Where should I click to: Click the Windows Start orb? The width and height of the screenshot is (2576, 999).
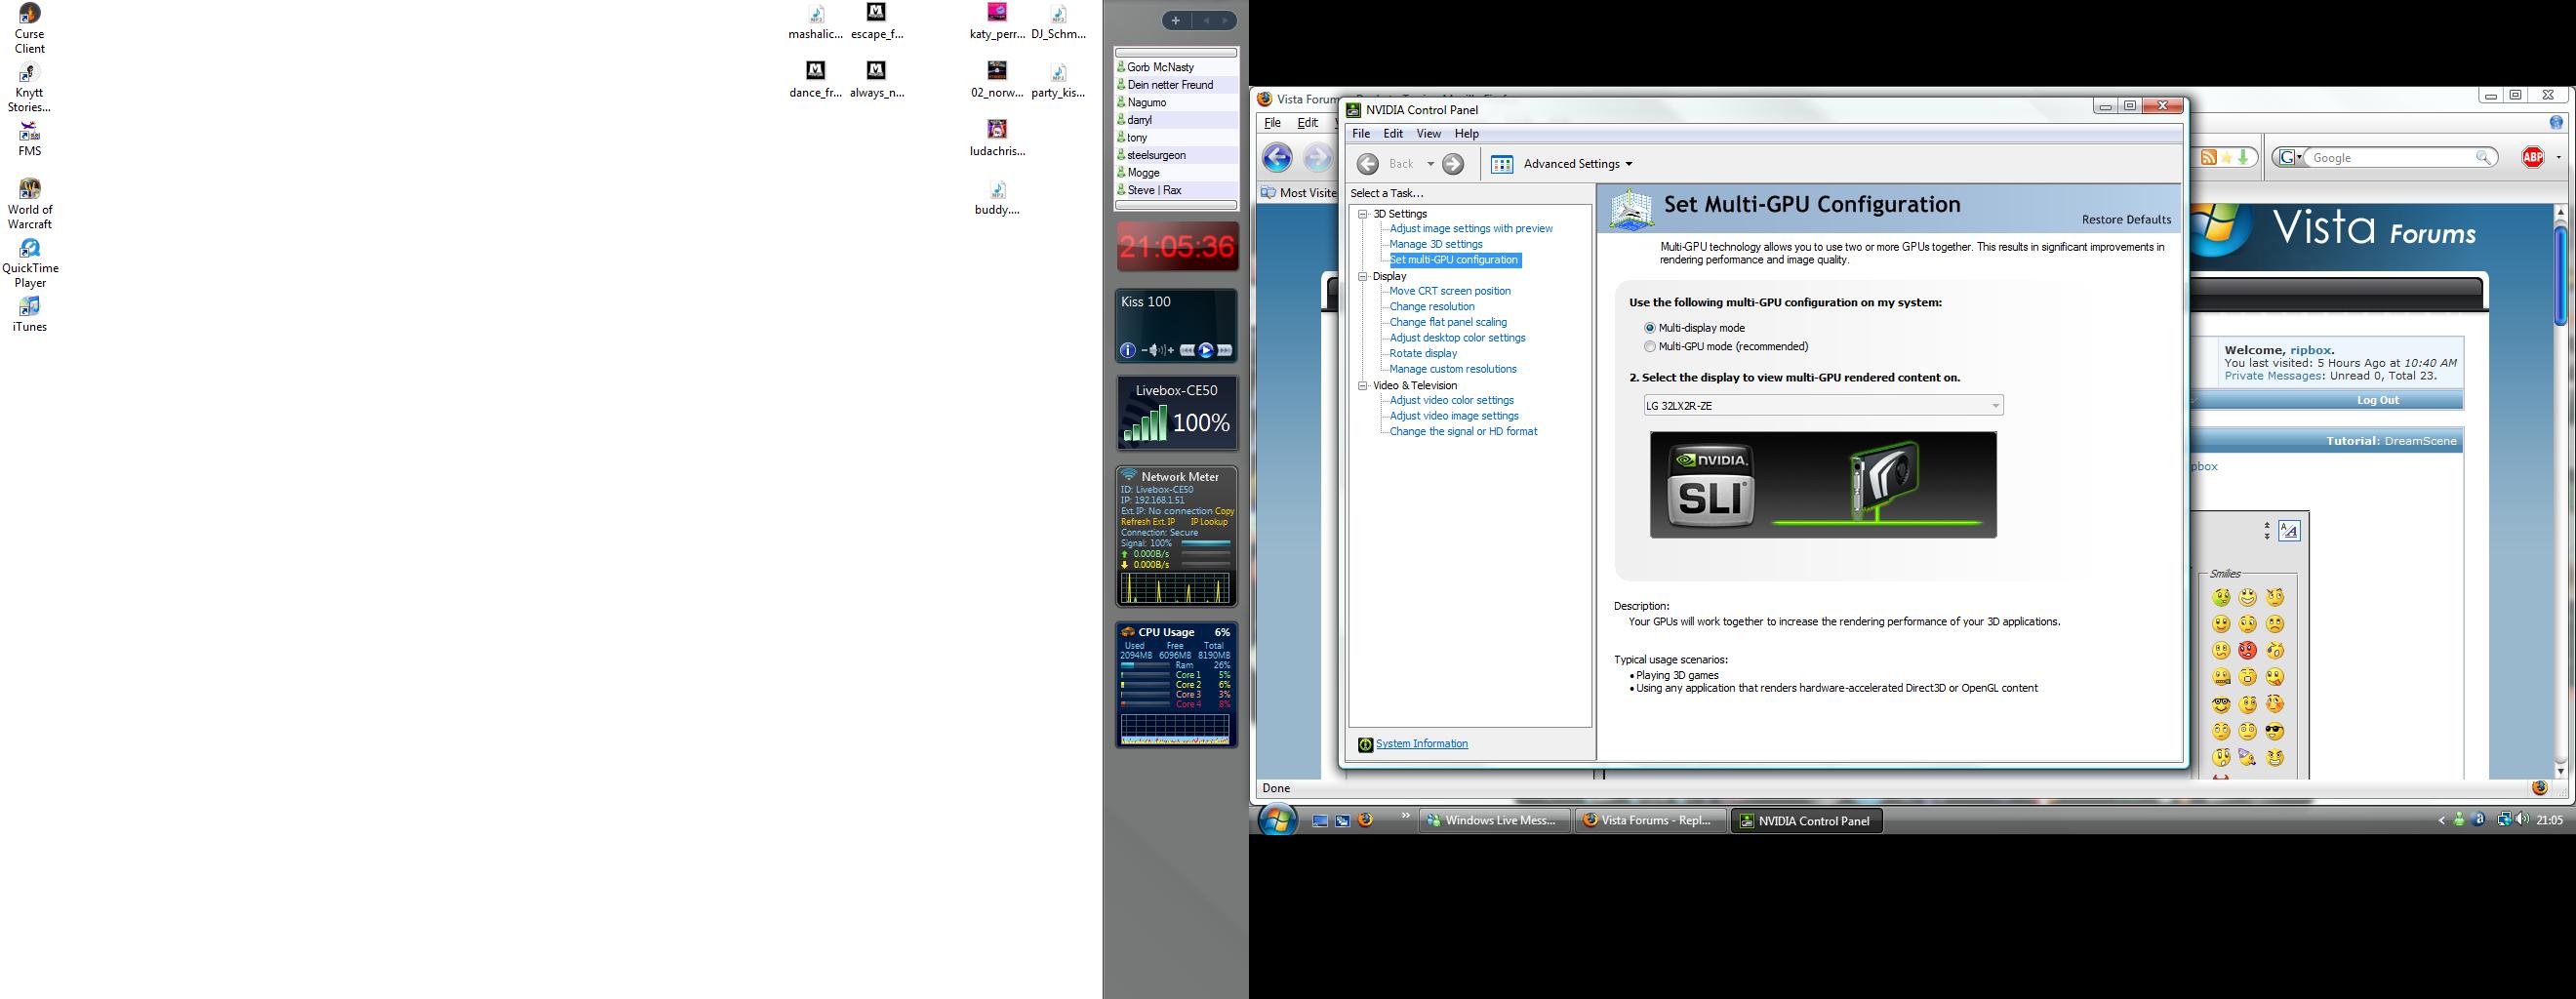(1276, 821)
